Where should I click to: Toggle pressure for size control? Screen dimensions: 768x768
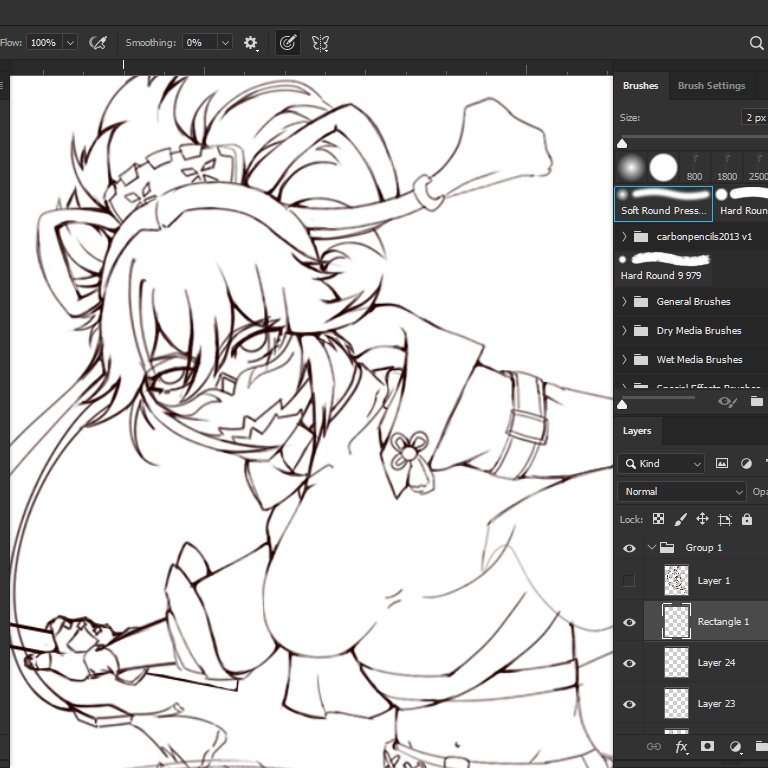288,43
